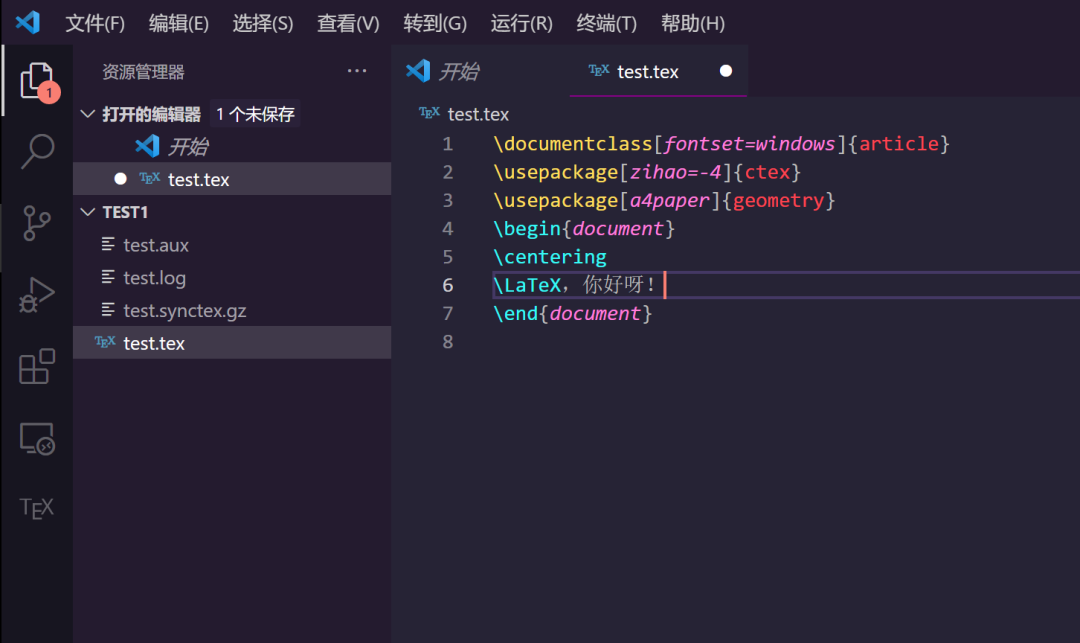Open the 运行(R) menu

pos(521,23)
